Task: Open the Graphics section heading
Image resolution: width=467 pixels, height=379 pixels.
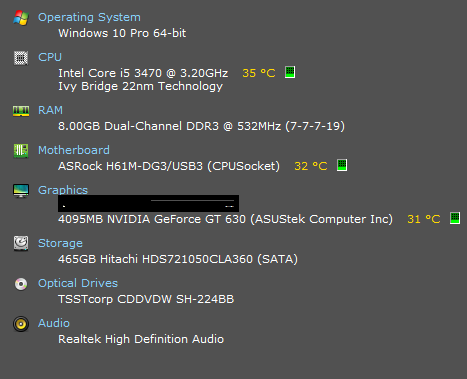Action: [x=63, y=190]
